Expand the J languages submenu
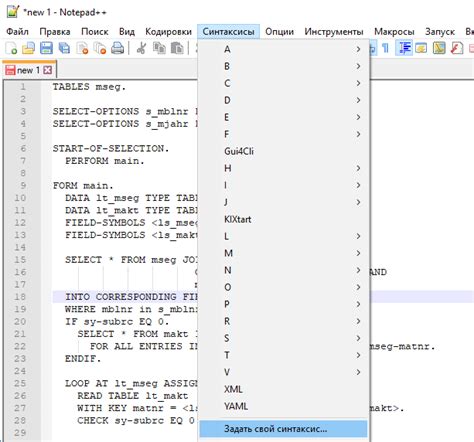This screenshot has height=442, width=474. 283,202
